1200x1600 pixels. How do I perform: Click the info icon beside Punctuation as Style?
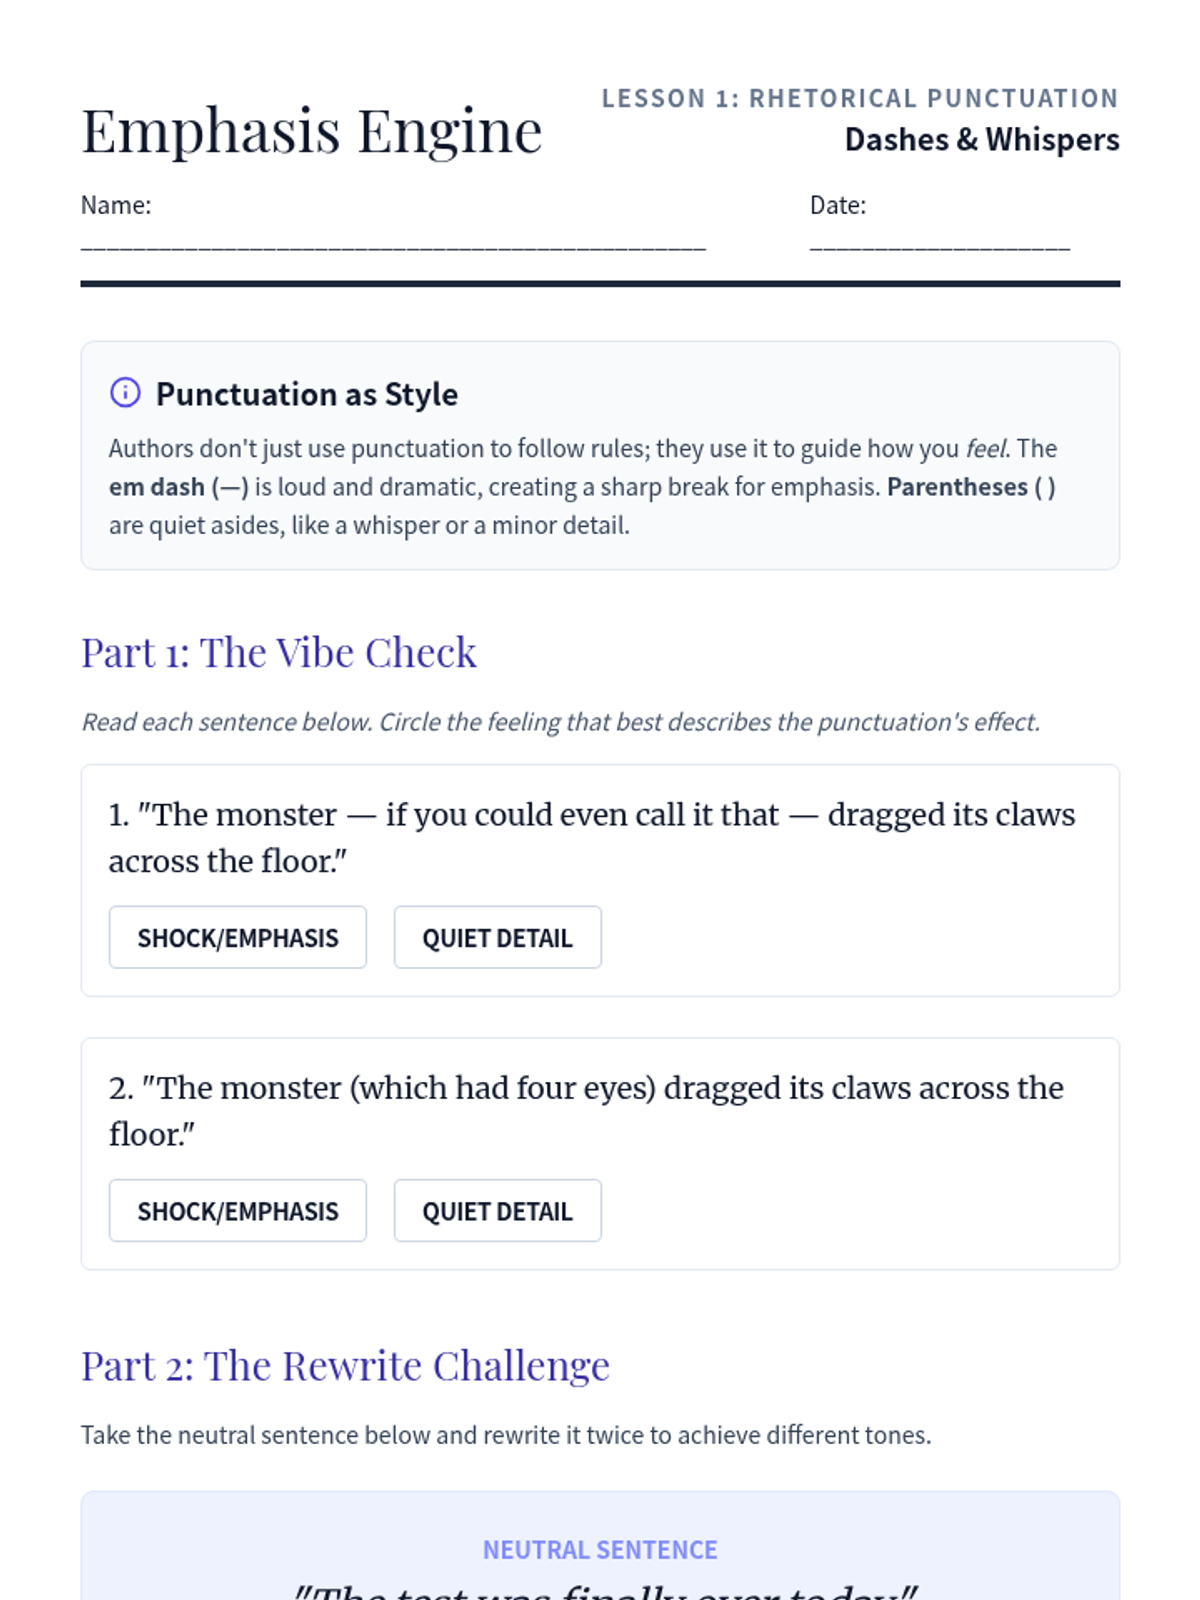click(x=125, y=392)
